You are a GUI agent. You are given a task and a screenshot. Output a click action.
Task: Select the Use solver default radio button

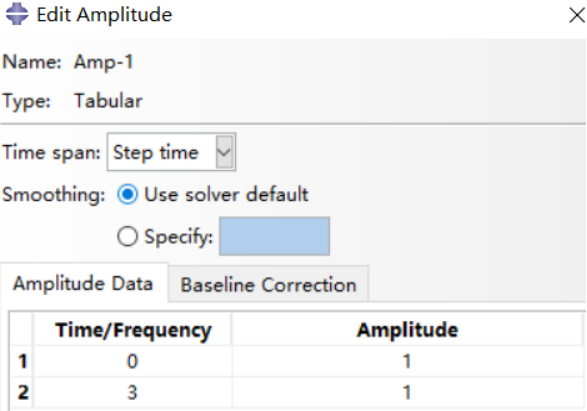pos(127,194)
